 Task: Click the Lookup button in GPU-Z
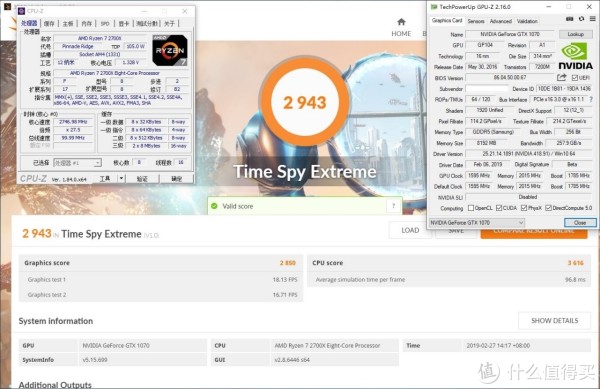pos(576,34)
